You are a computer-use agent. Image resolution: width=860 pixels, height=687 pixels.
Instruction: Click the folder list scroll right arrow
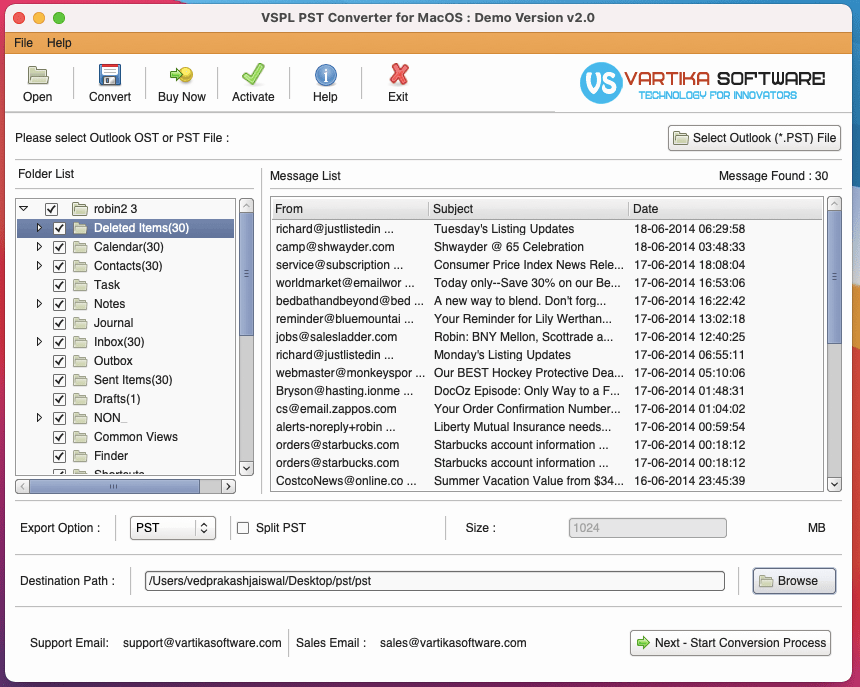point(229,486)
